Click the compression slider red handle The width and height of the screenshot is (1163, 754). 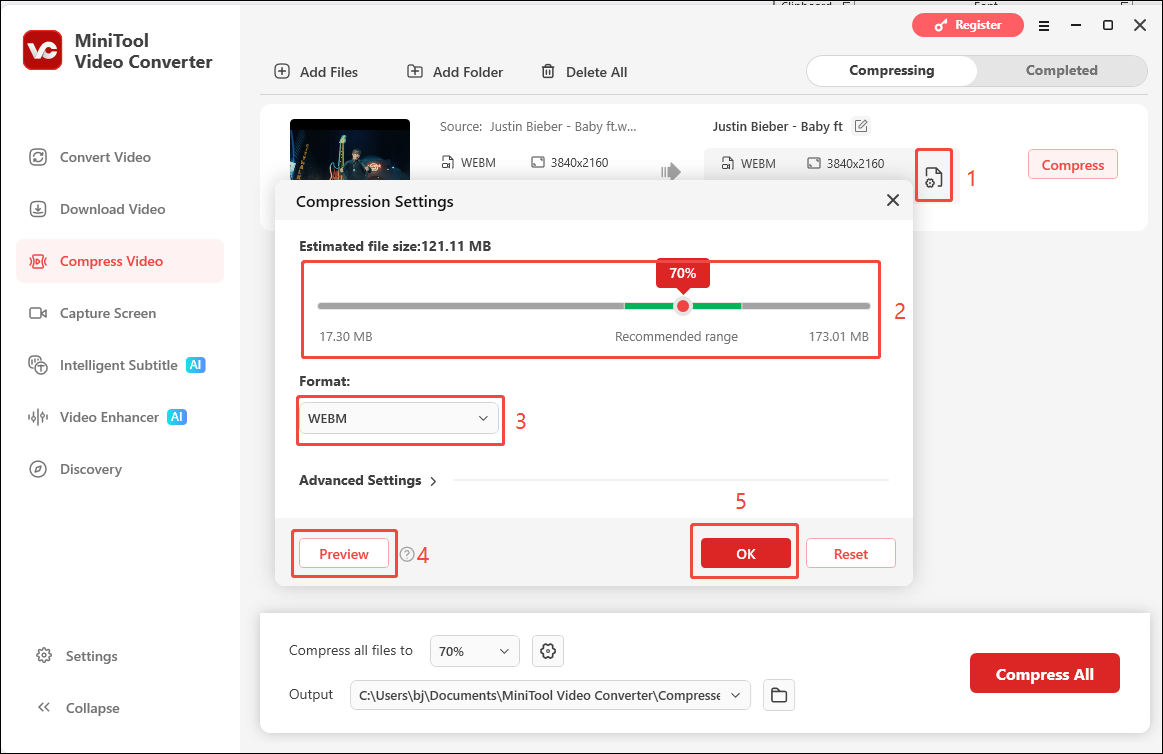tap(683, 306)
